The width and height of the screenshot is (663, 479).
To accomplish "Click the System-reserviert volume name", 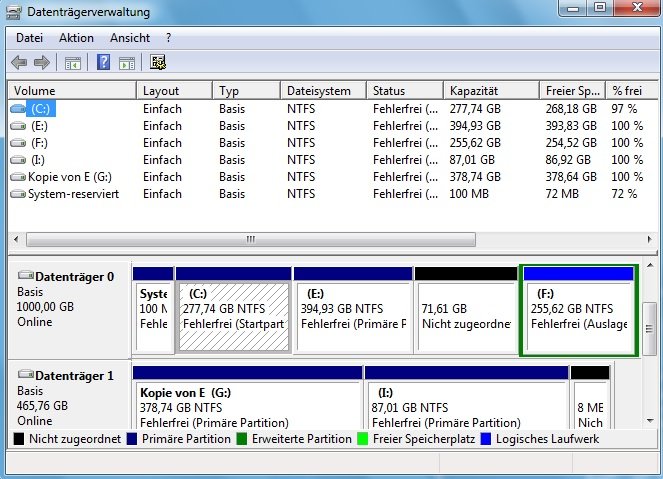I will pos(74,194).
